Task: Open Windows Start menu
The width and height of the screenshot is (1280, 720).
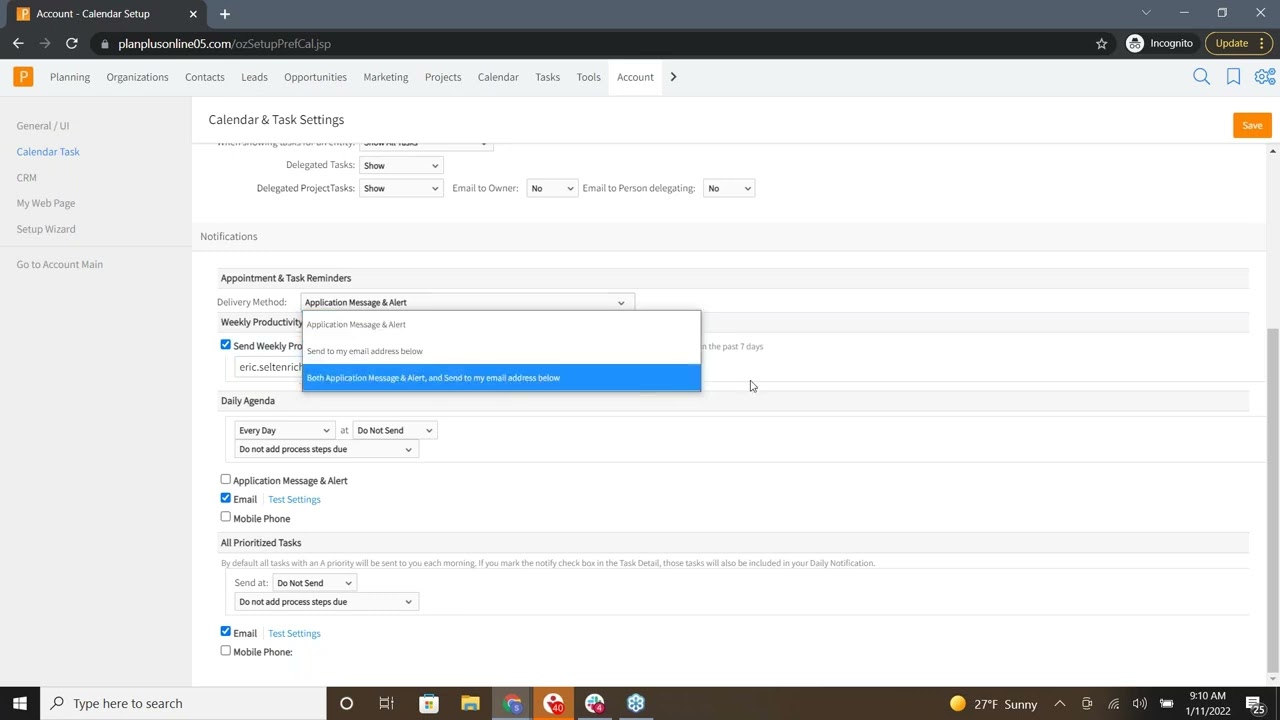Action: [20, 703]
